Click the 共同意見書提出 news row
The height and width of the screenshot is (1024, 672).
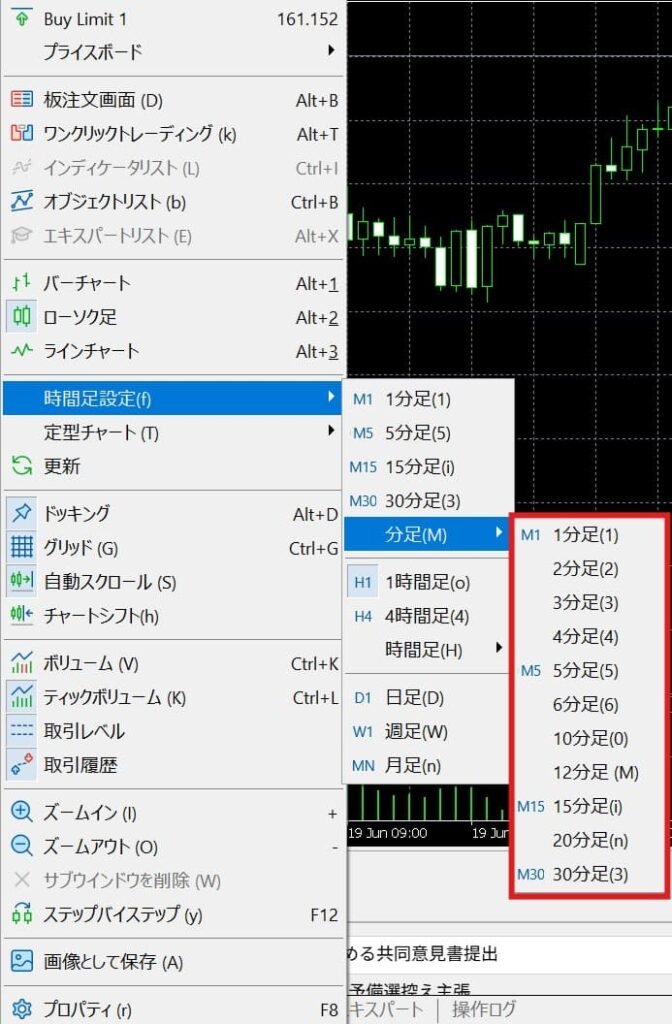509,954
